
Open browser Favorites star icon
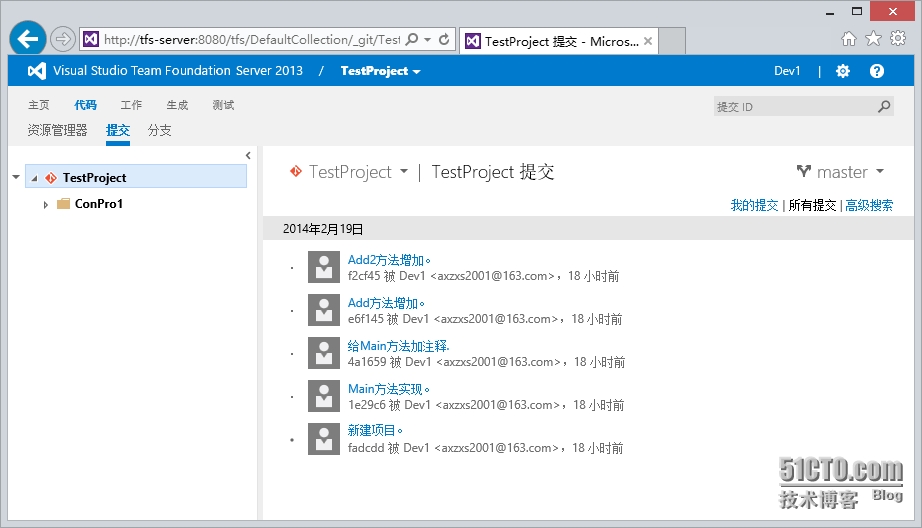click(873, 39)
